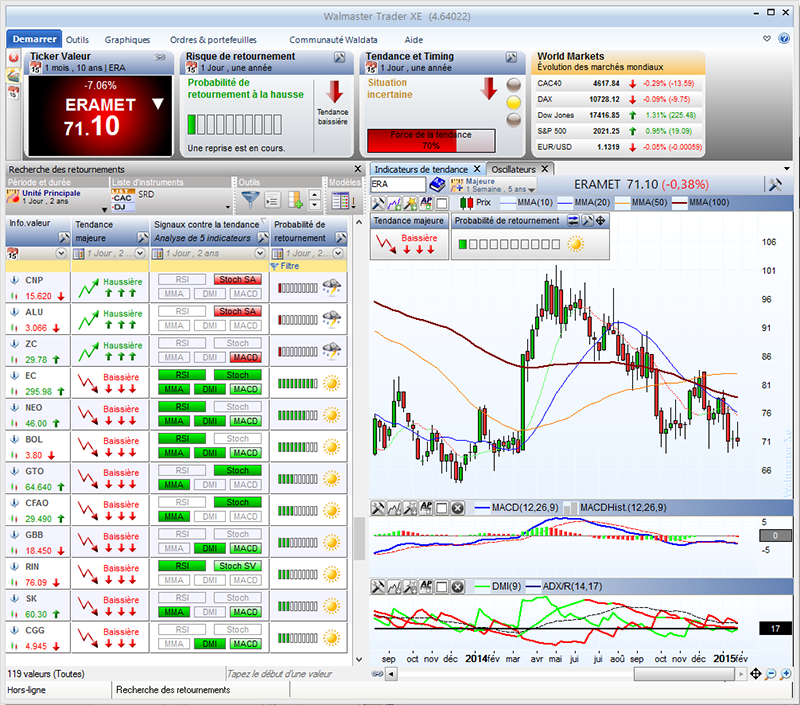Open the Majeure 1 Semaine, 5 ans dropdown
800x705 pixels.
(493, 185)
